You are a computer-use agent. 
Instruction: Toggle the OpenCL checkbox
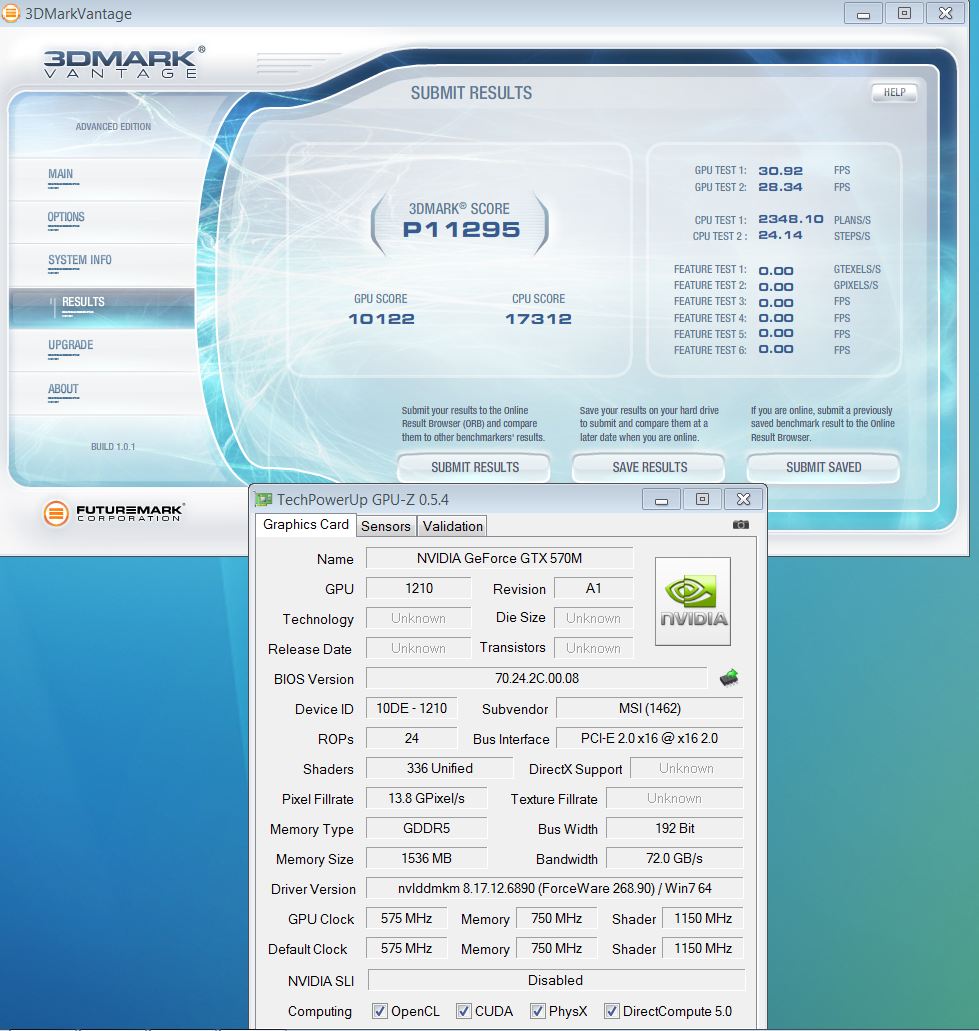[379, 1011]
